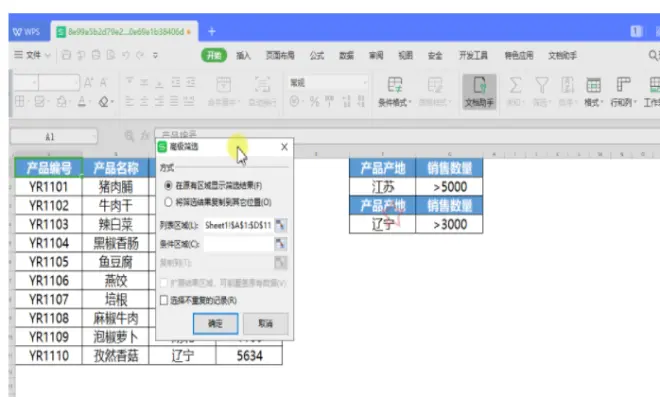
Task: Select cell YR1110
Action: (x=48, y=356)
